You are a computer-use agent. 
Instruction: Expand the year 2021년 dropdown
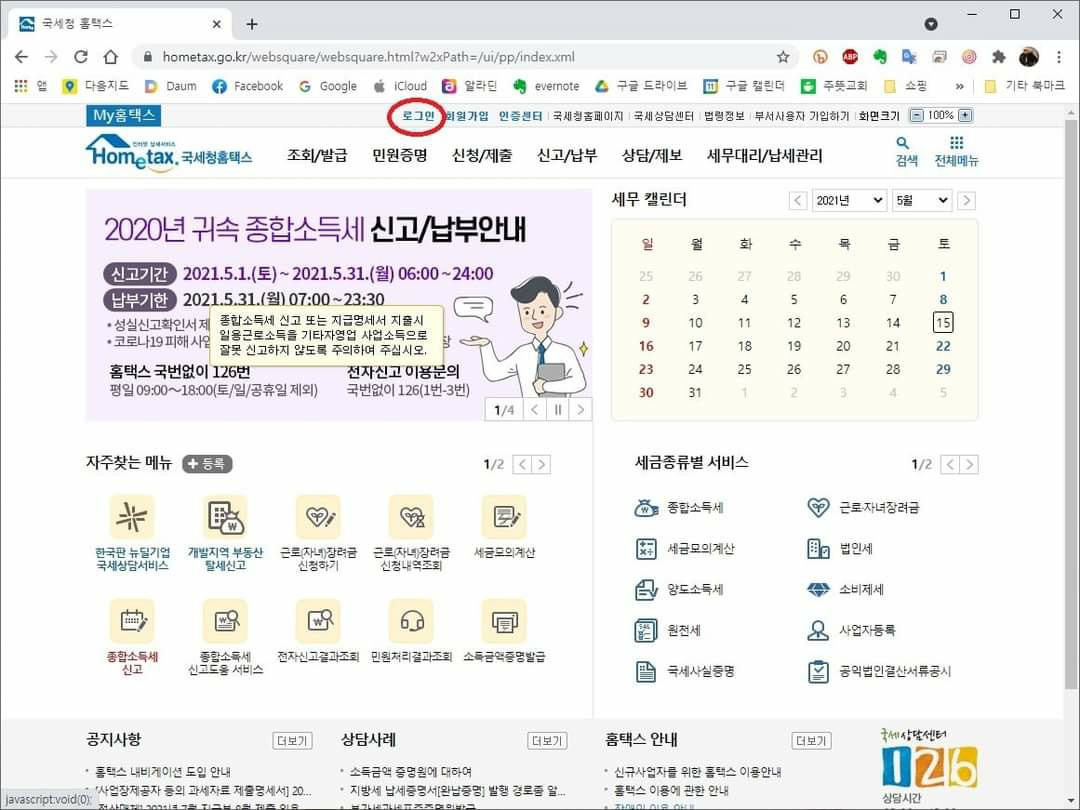point(848,200)
